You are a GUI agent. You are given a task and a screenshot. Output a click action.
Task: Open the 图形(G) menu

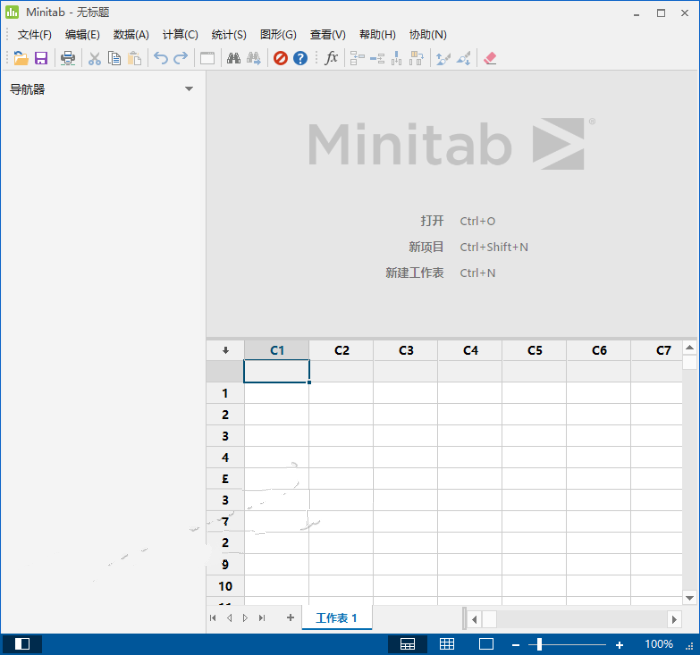(x=278, y=34)
